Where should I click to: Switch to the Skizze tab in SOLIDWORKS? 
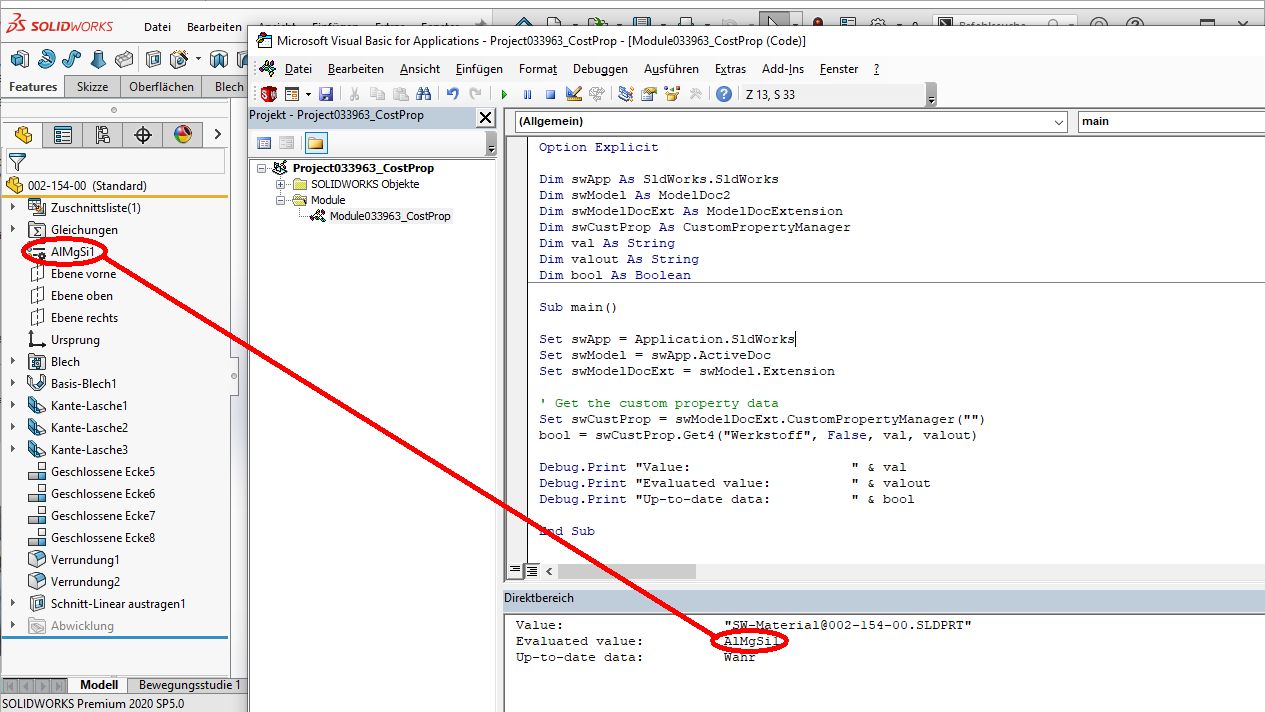[92, 87]
